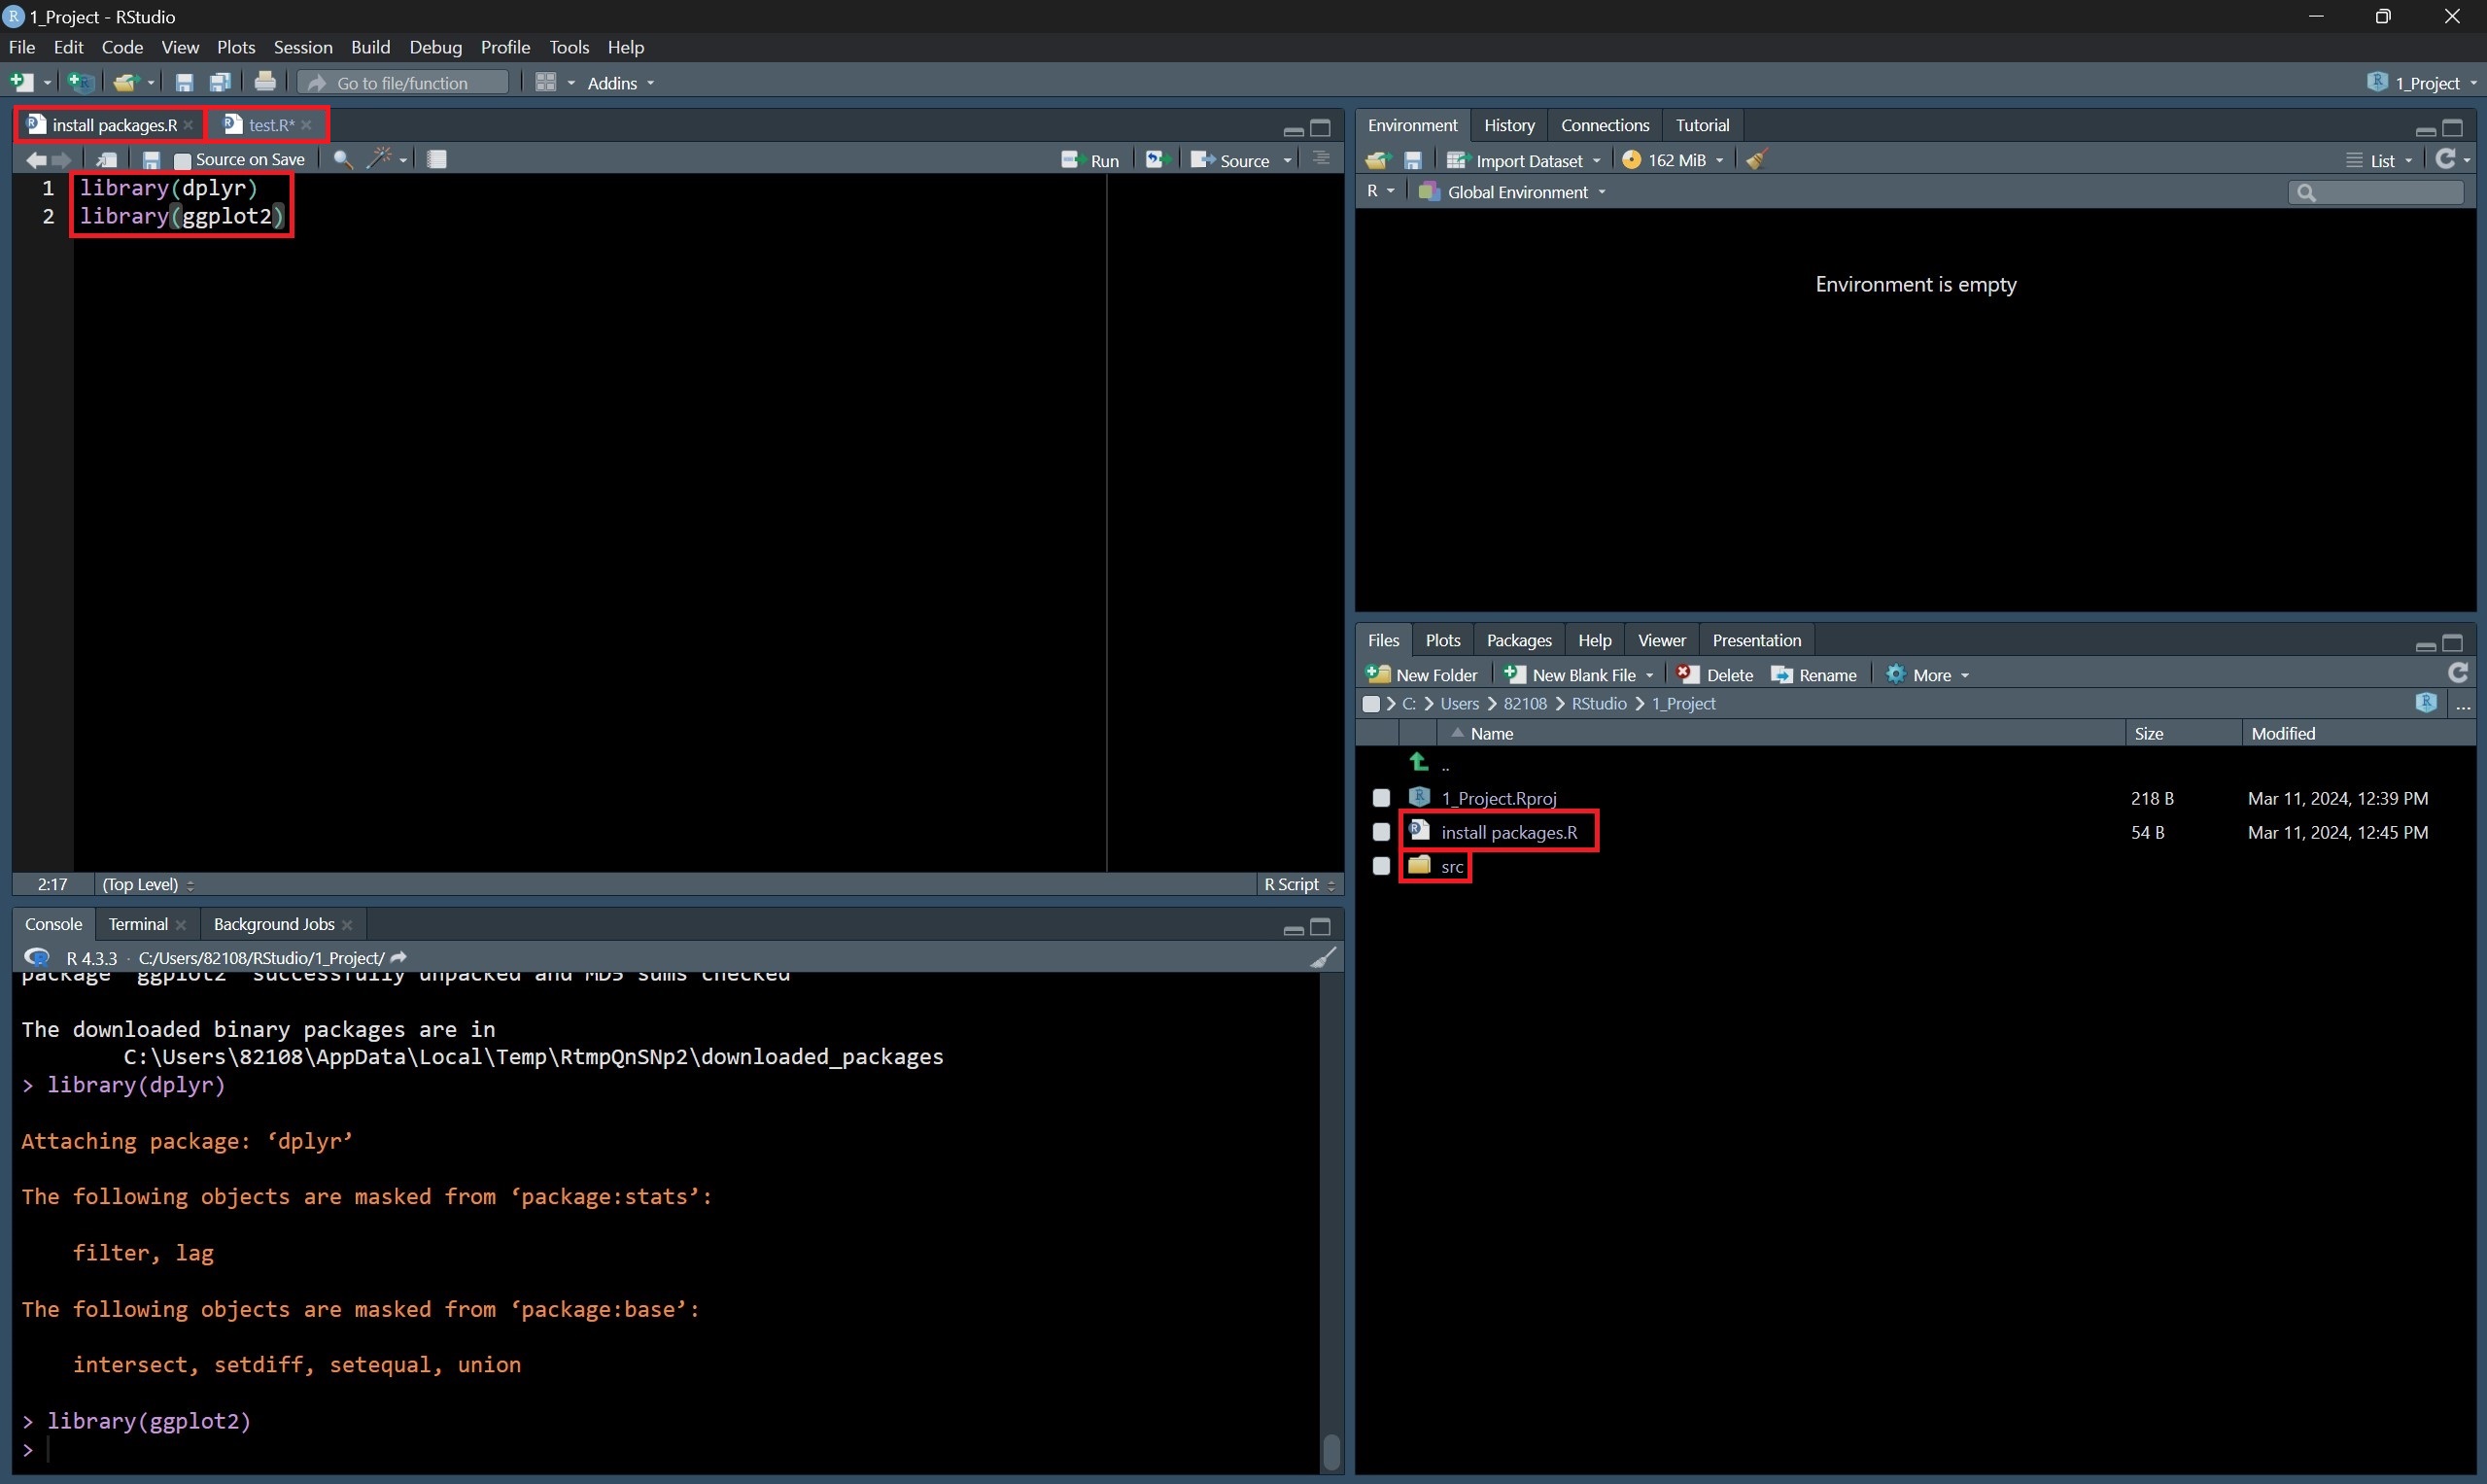
Task: Click the compile report notebook icon
Action: click(x=437, y=159)
